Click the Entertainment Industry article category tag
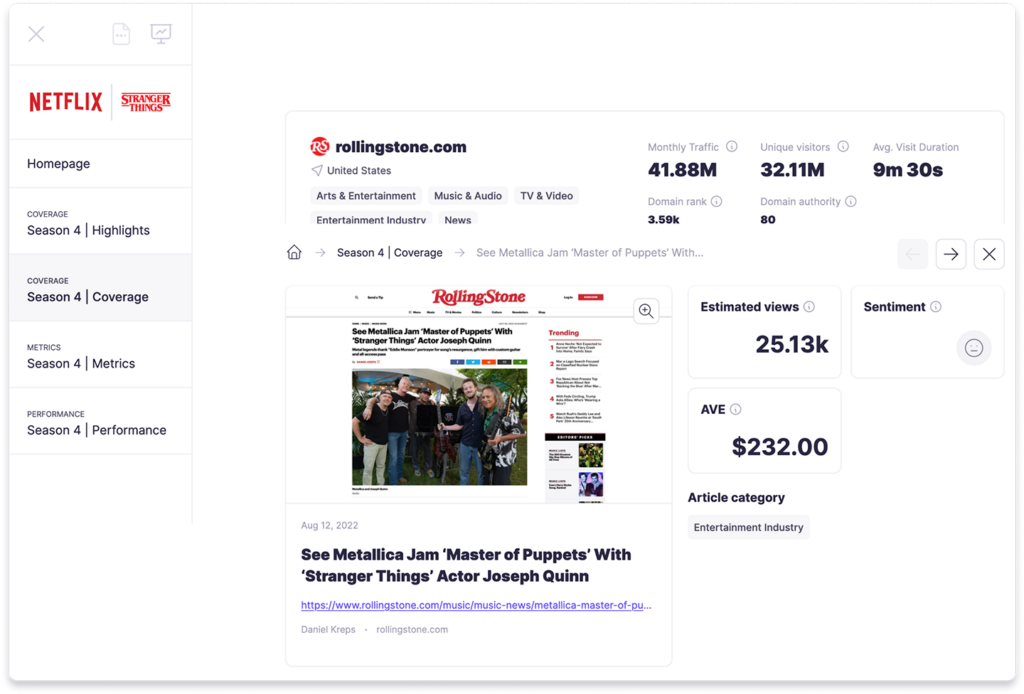Image resolution: width=1024 pixels, height=694 pixels. point(748,527)
